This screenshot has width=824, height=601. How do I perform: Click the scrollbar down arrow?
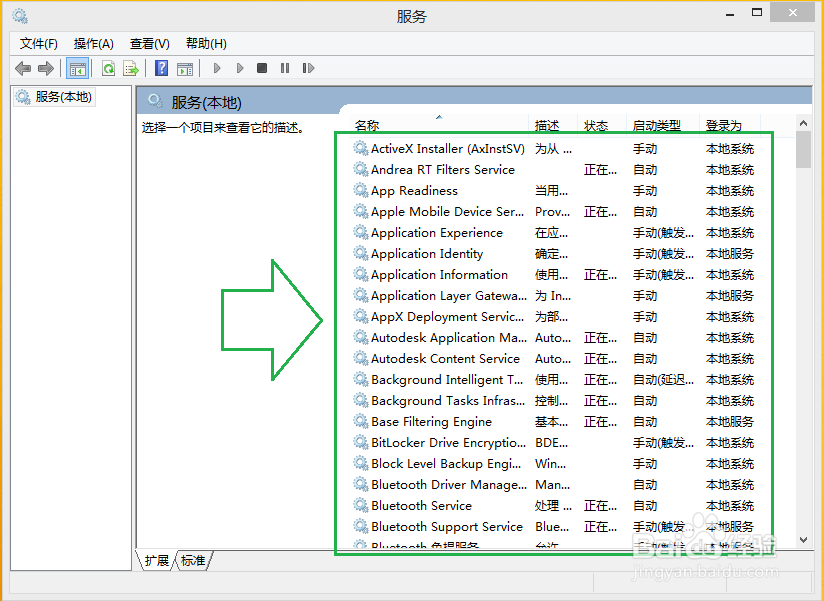[804, 539]
